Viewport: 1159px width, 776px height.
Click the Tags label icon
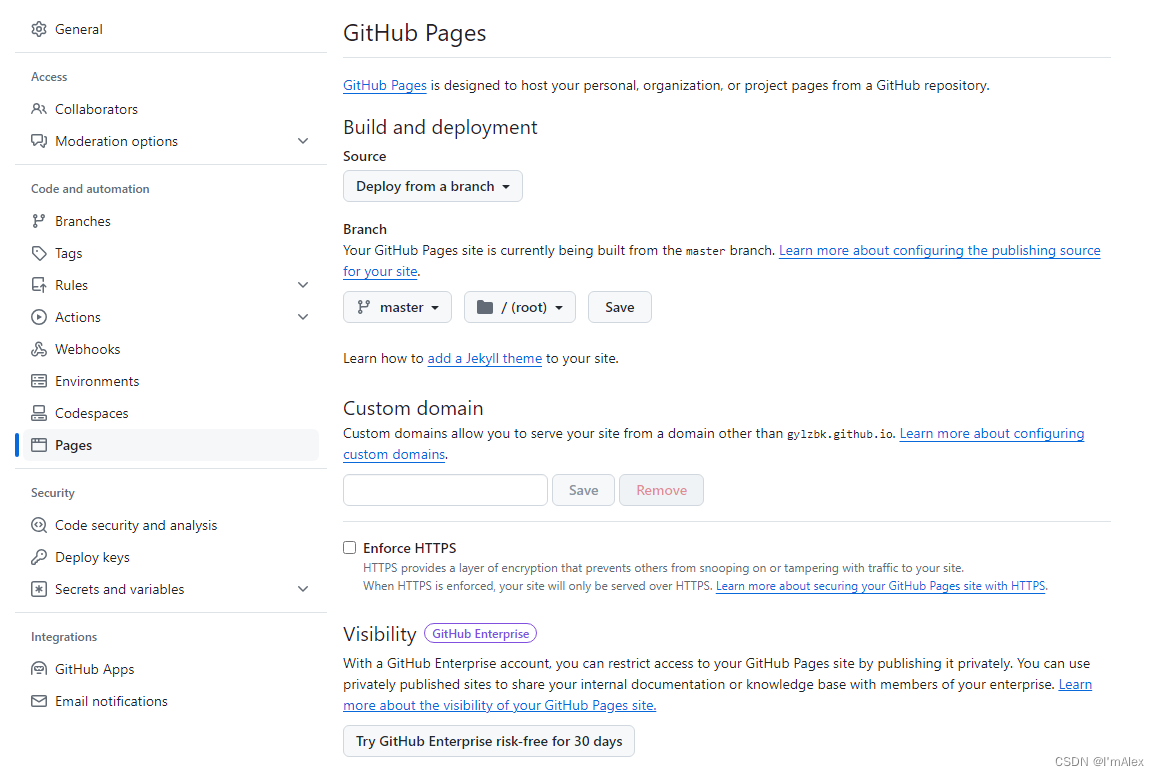pos(39,253)
